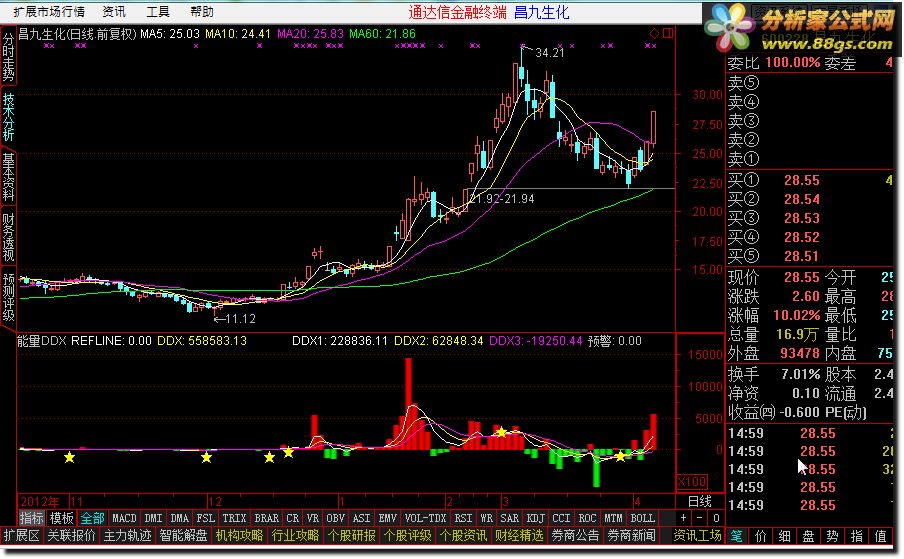Apply the VR indicator
The height and width of the screenshot is (559, 904).
pos(312,518)
